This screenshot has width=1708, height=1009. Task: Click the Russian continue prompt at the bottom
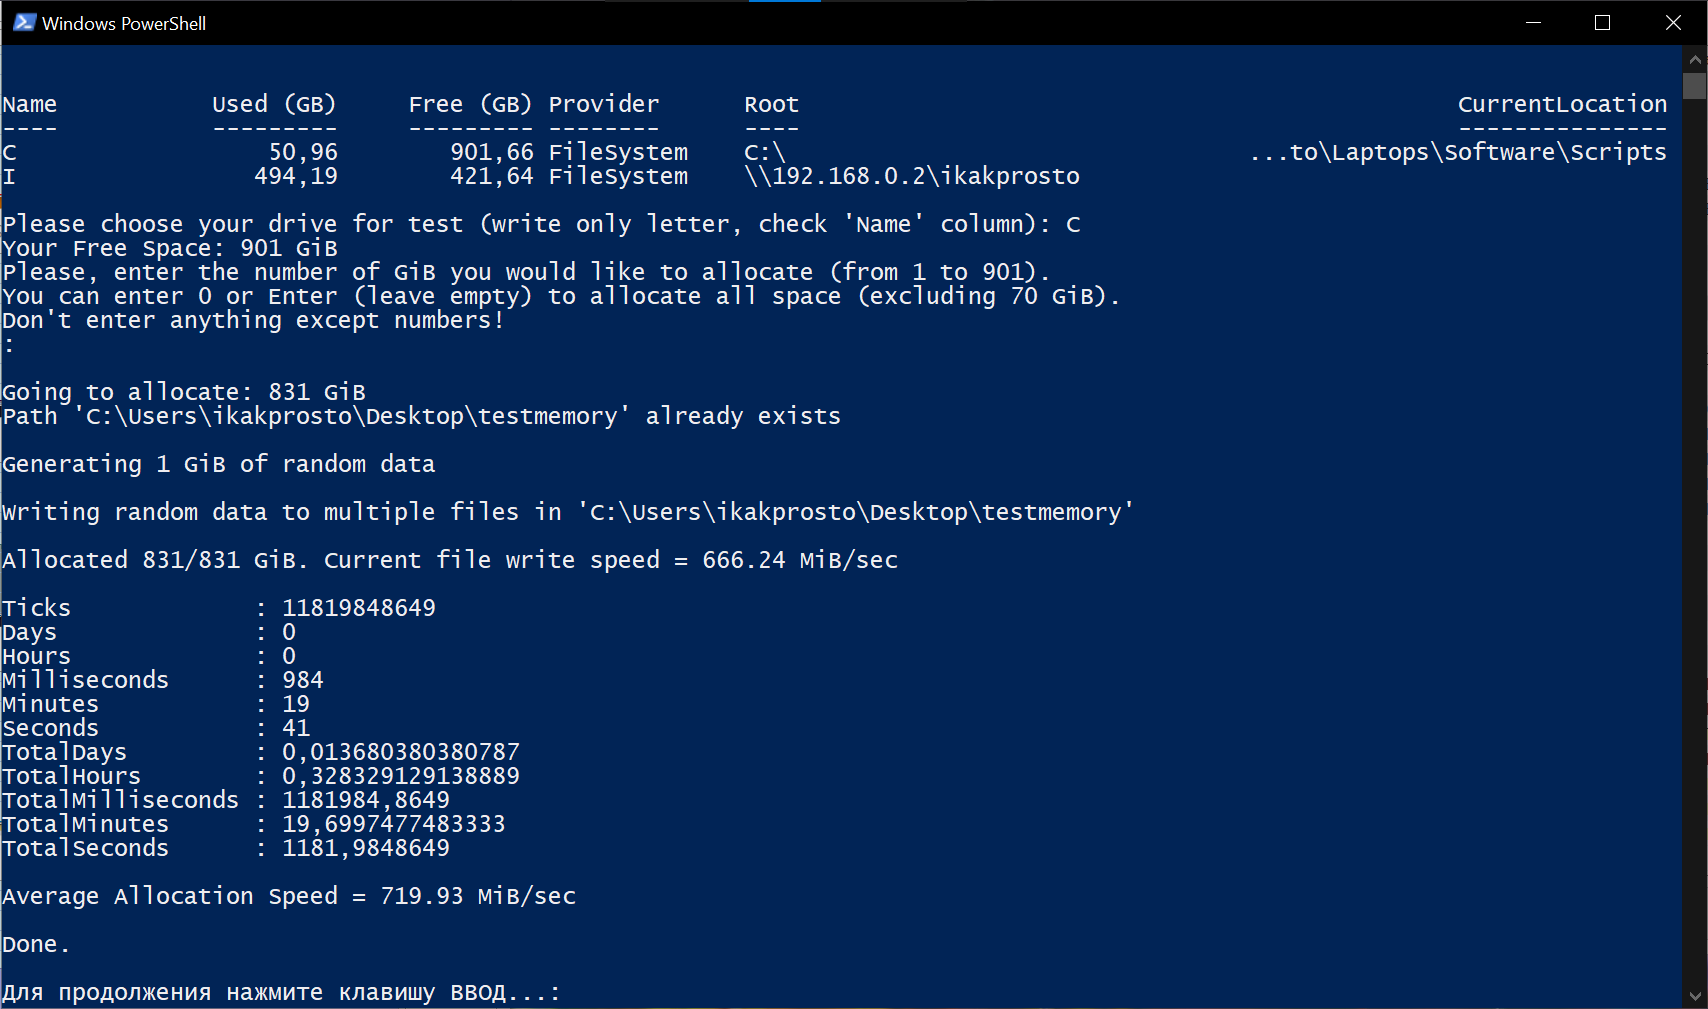(x=281, y=993)
